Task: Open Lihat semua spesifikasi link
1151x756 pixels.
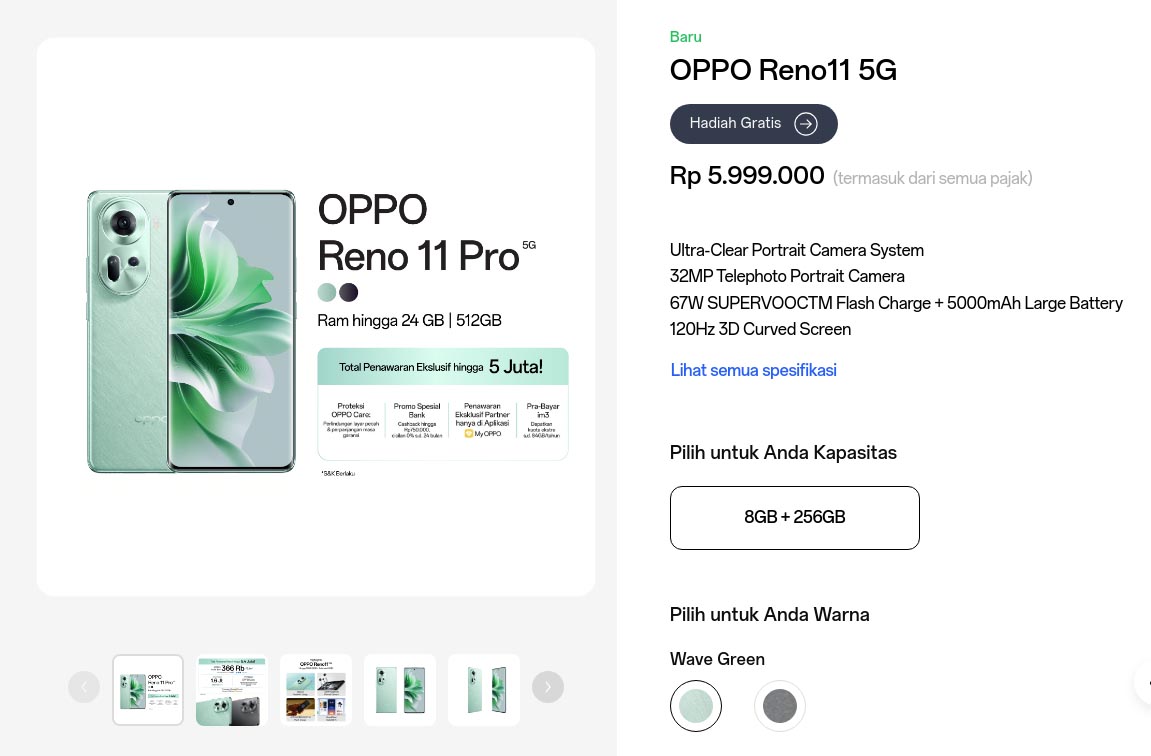Action: [x=753, y=371]
